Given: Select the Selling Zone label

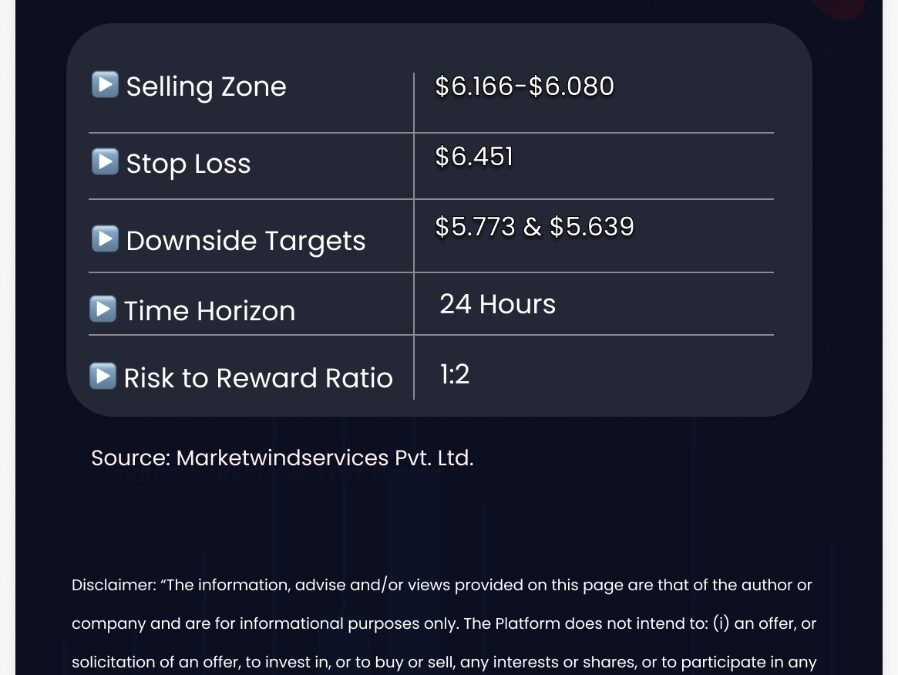Looking at the screenshot, I should click(x=206, y=87).
